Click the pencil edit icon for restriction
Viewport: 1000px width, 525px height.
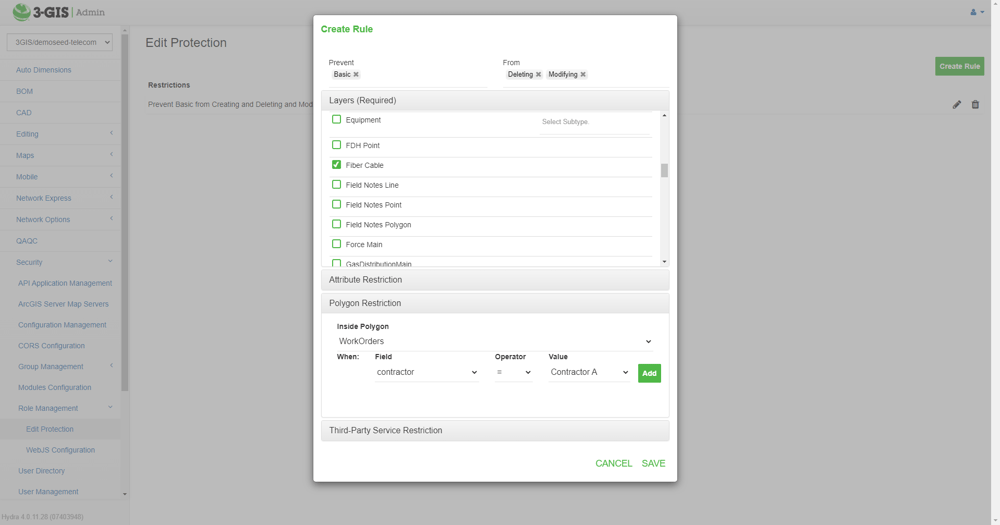[x=957, y=105]
